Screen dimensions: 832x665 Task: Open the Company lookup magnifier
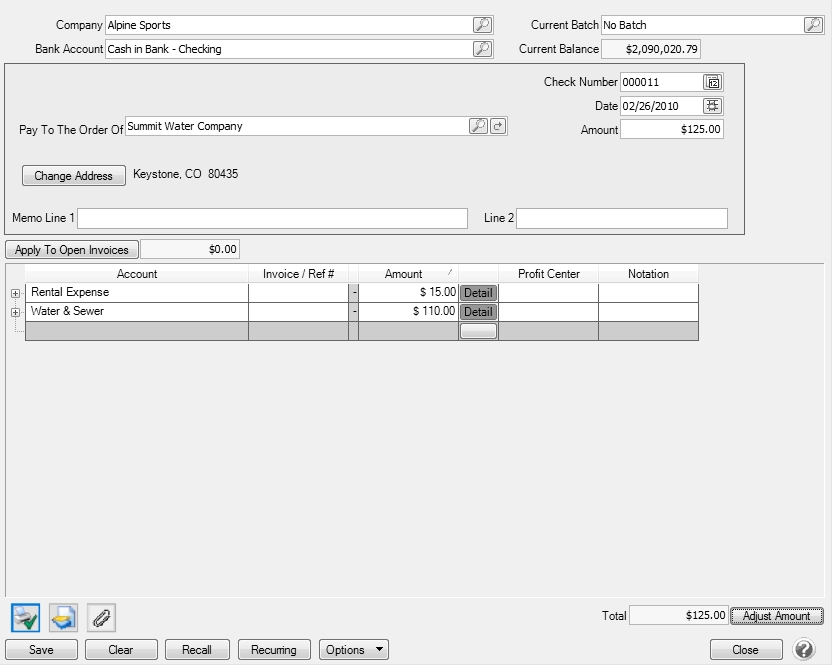point(482,25)
